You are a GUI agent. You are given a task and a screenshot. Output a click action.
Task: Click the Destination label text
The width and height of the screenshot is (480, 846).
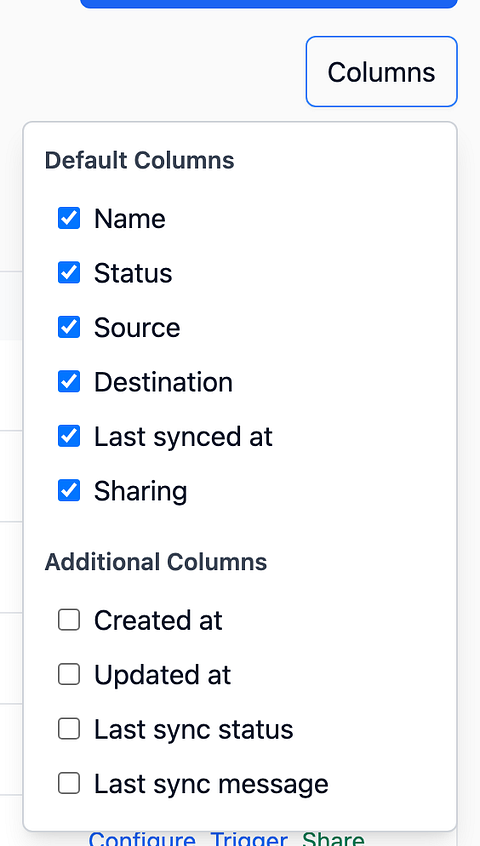163,382
